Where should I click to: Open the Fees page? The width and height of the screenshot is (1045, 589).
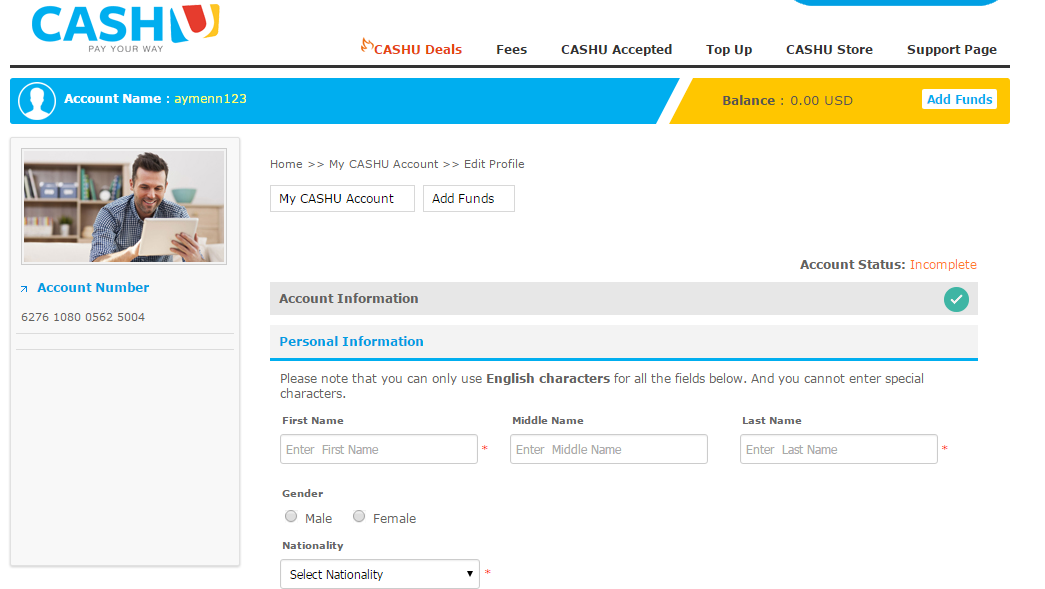point(511,49)
